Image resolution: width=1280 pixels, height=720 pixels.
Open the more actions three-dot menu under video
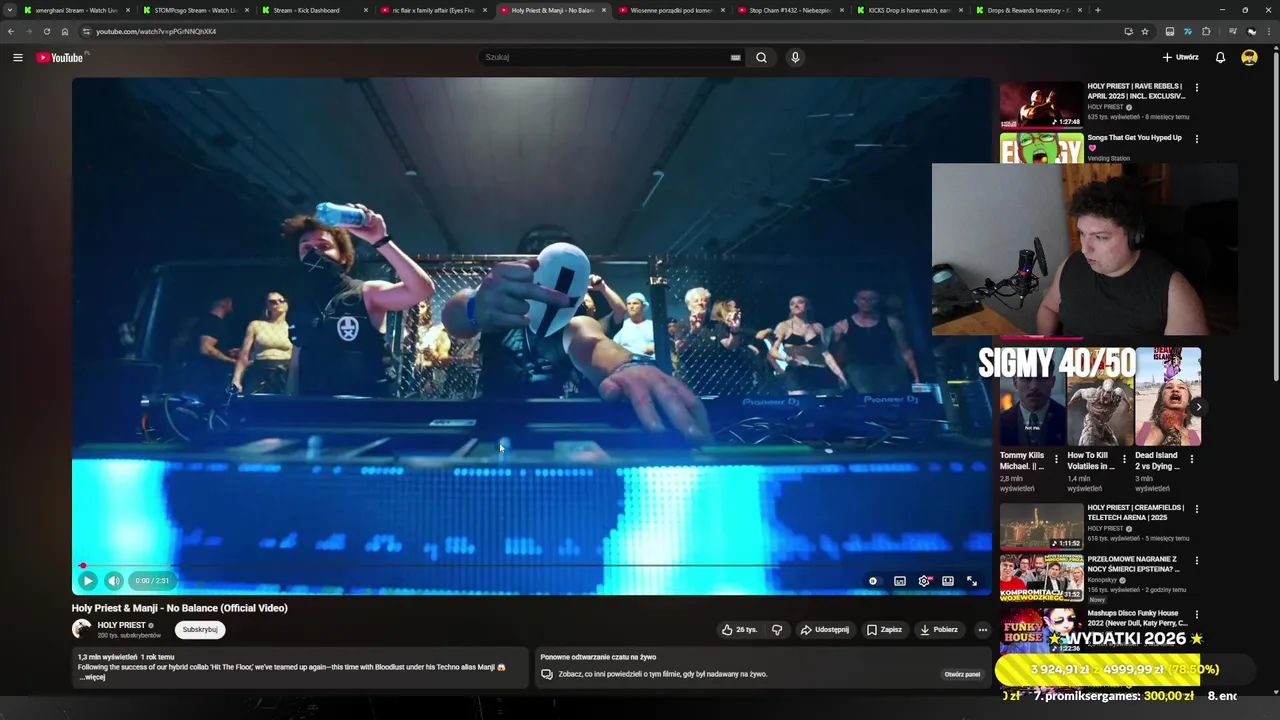pos(983,630)
